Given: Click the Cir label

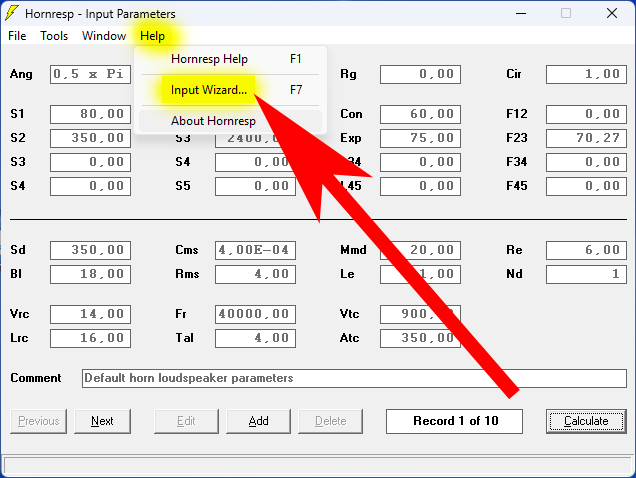Looking at the screenshot, I should [x=514, y=74].
